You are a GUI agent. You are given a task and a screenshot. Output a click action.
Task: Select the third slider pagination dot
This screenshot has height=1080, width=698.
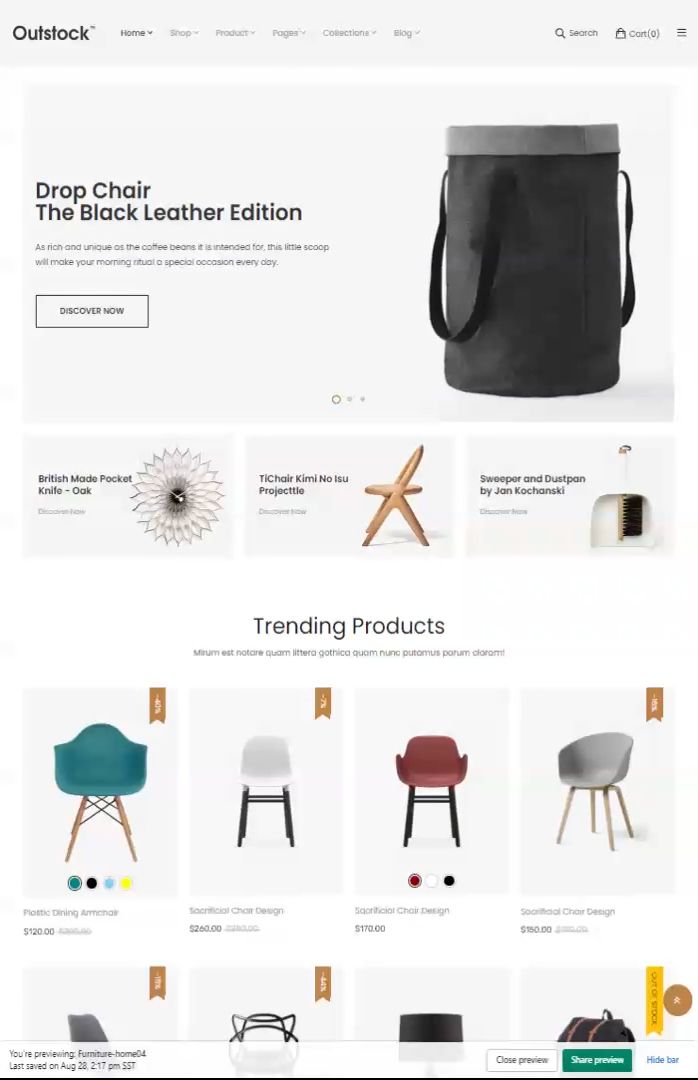362,399
